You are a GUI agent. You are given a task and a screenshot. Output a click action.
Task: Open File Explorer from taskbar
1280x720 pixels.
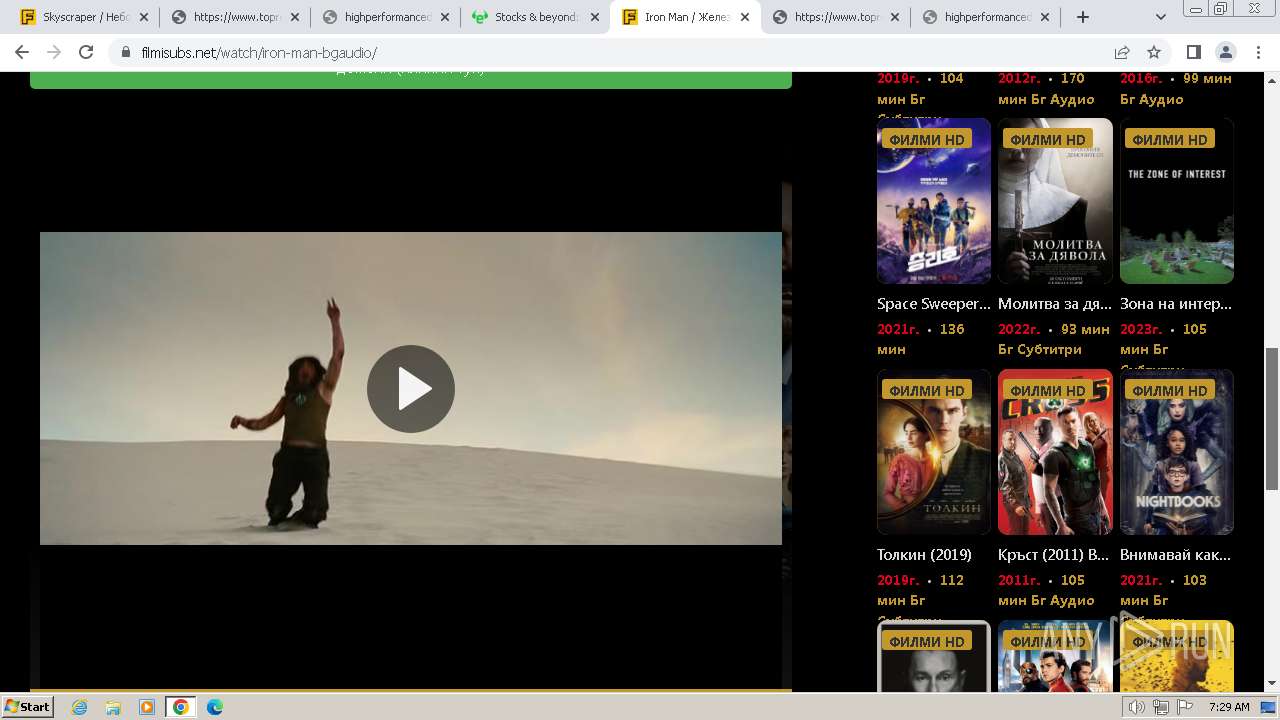[x=113, y=707]
